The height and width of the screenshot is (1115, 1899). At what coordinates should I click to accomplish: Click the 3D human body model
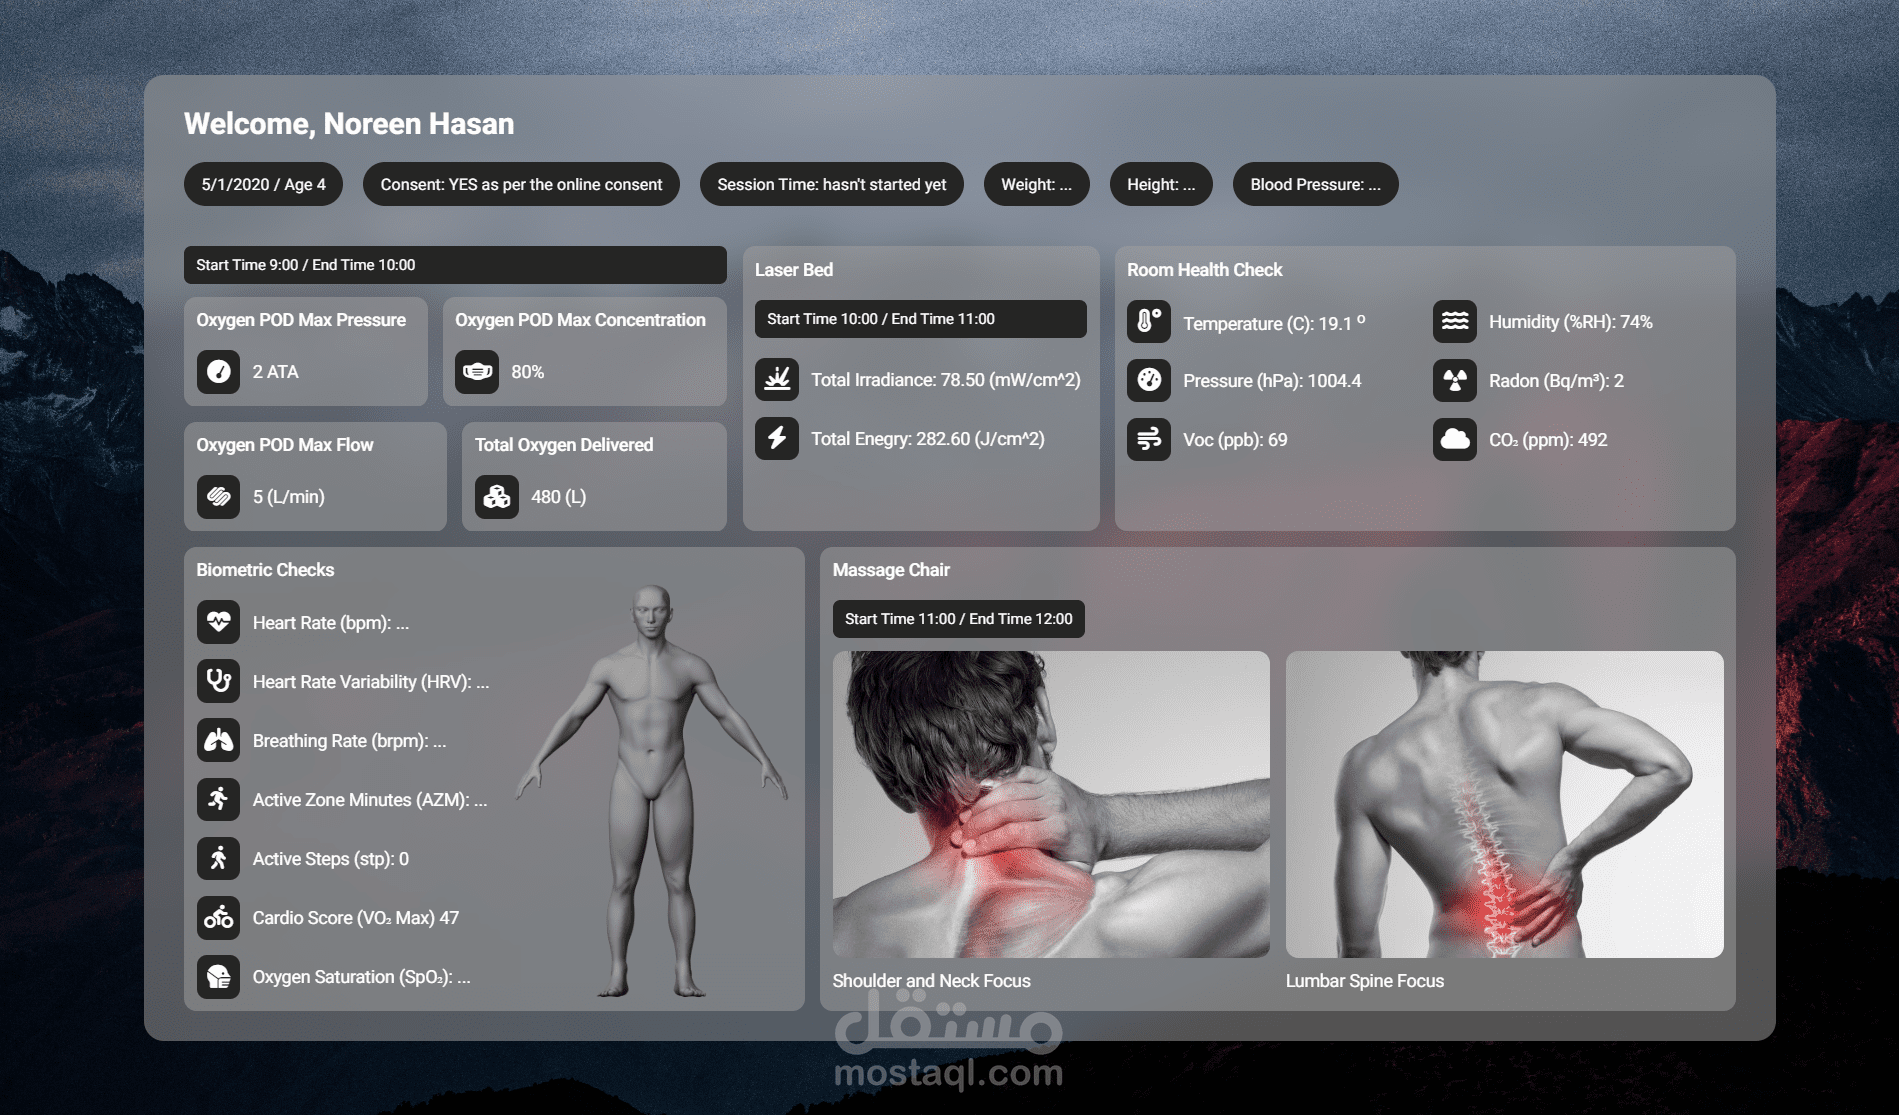(x=652, y=791)
